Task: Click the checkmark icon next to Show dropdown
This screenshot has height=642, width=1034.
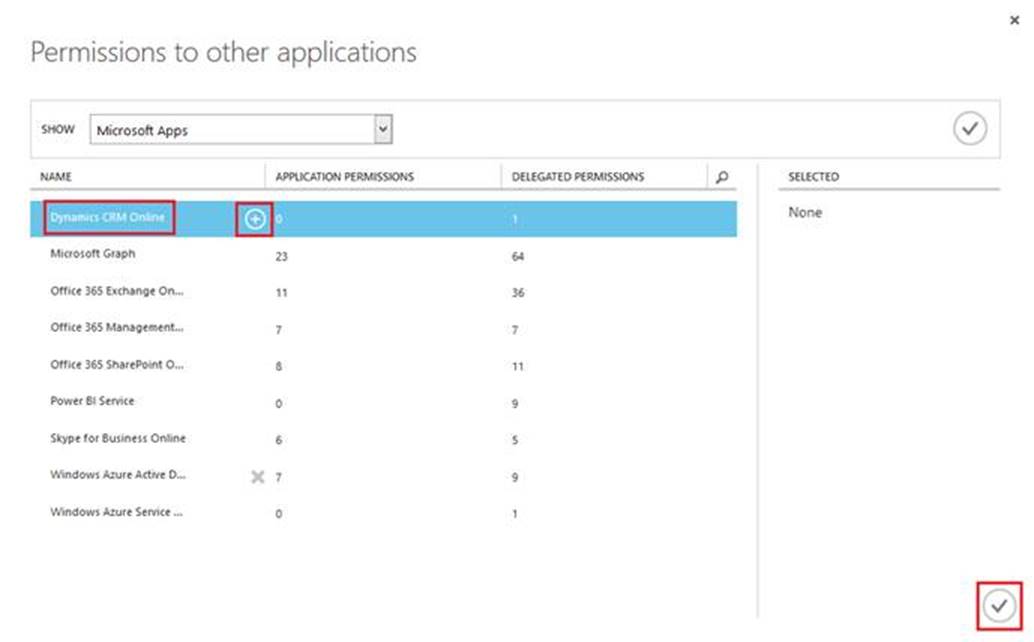Action: pyautogui.click(x=969, y=129)
